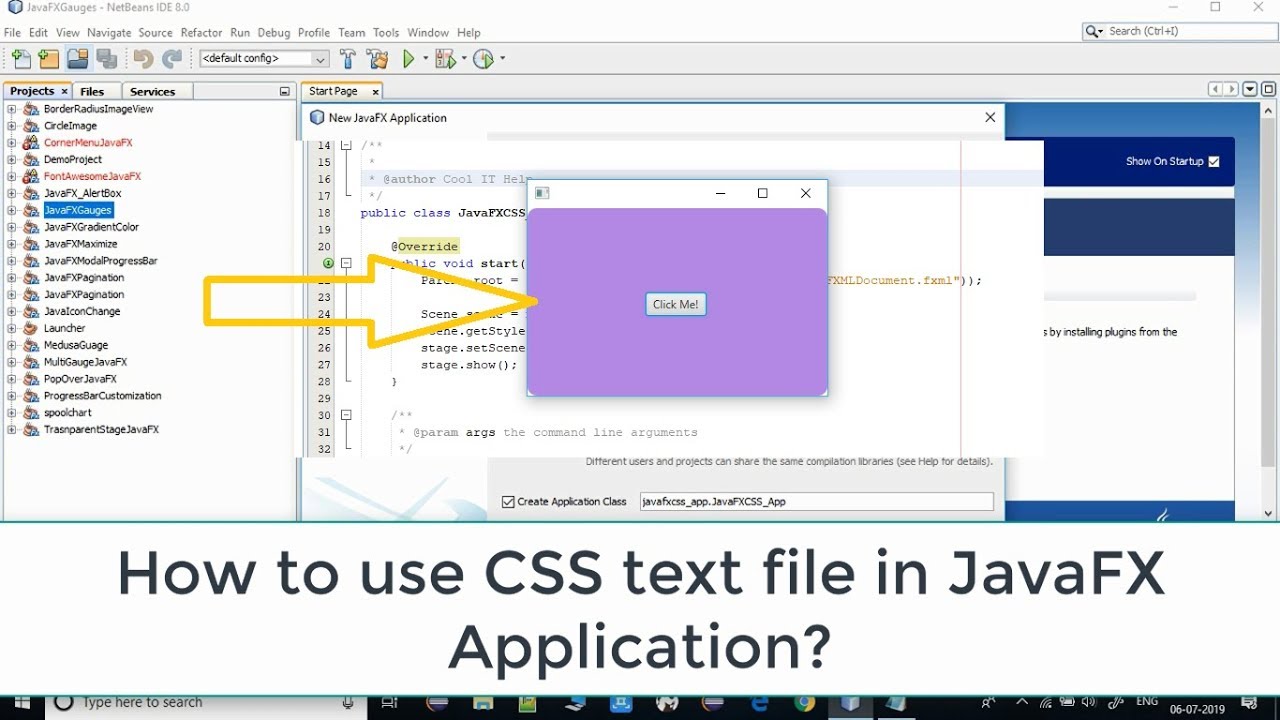Open the File menu

12,33
